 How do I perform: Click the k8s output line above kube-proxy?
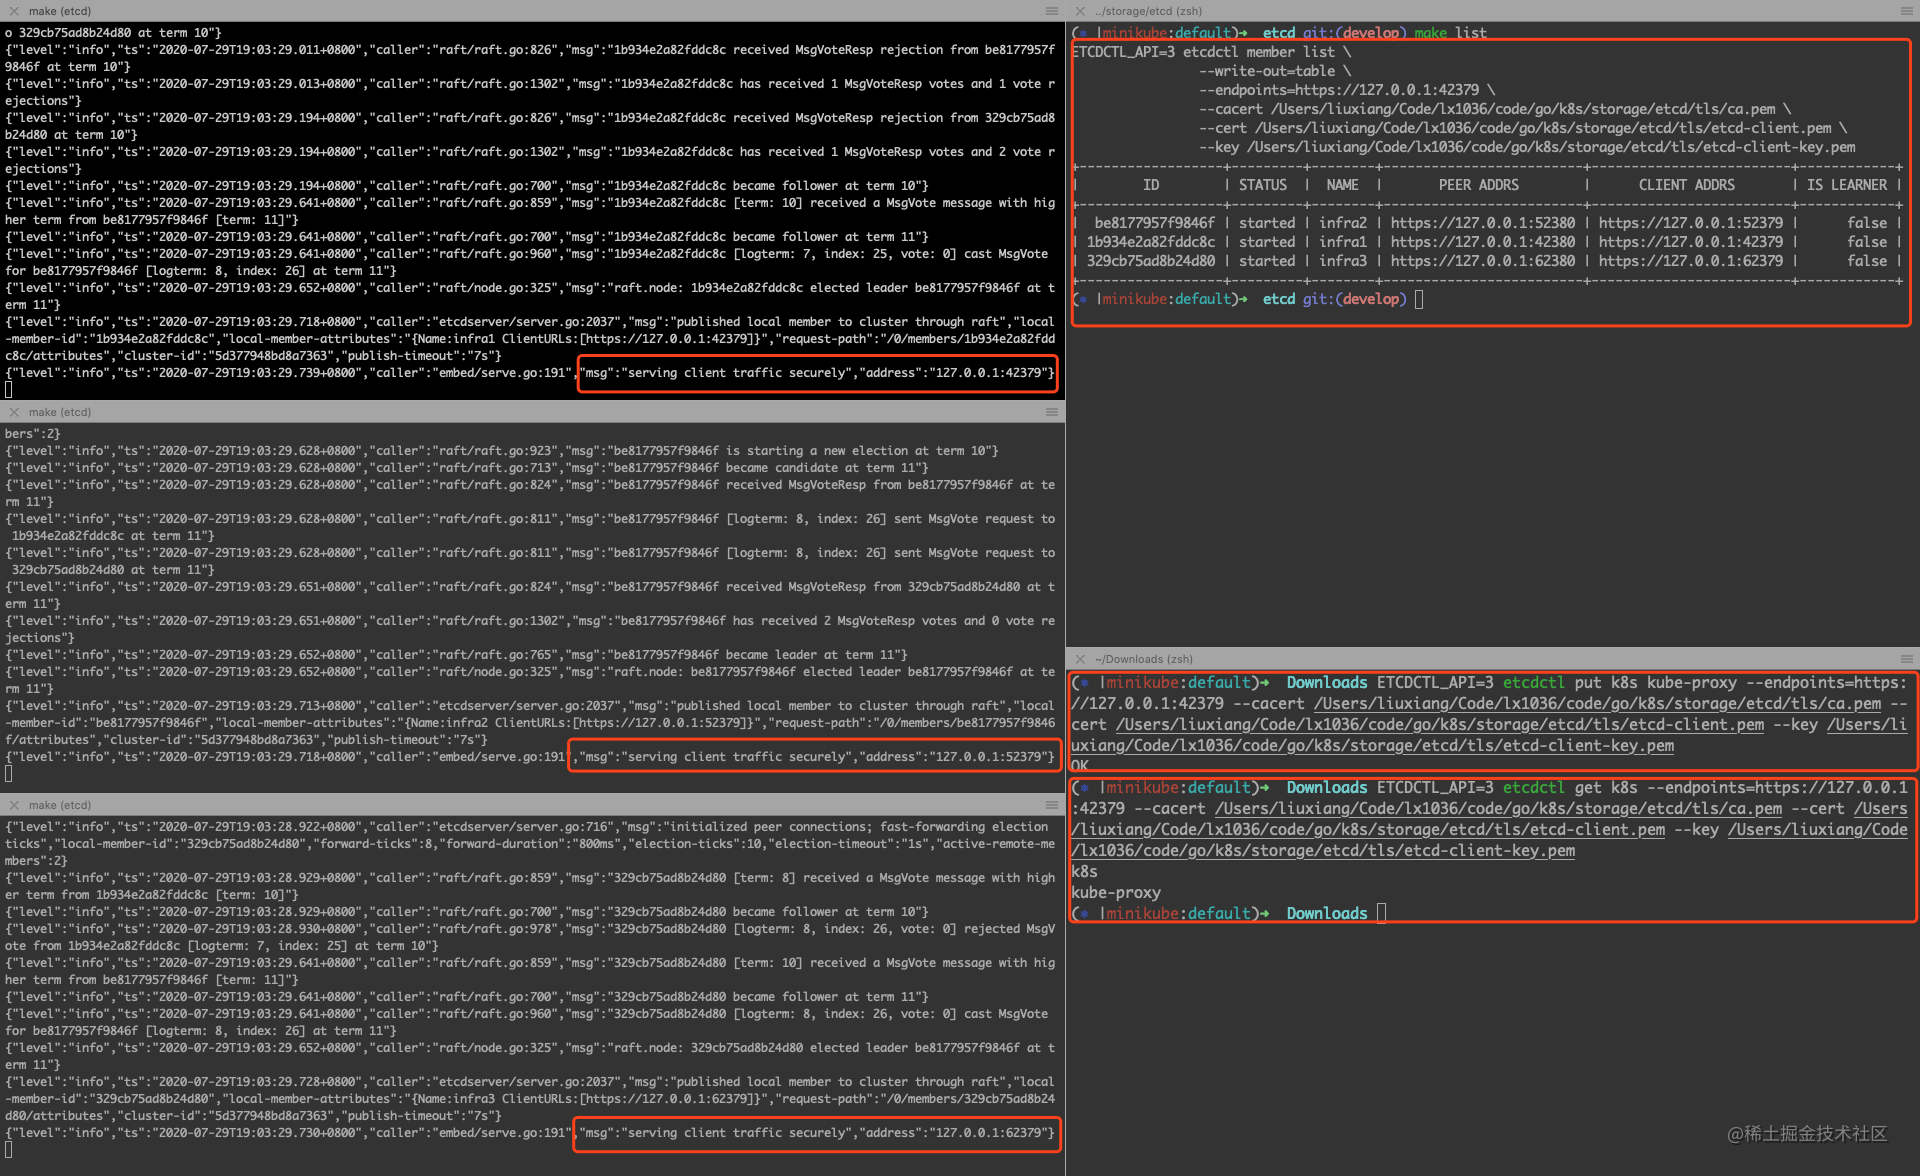coord(1084,871)
